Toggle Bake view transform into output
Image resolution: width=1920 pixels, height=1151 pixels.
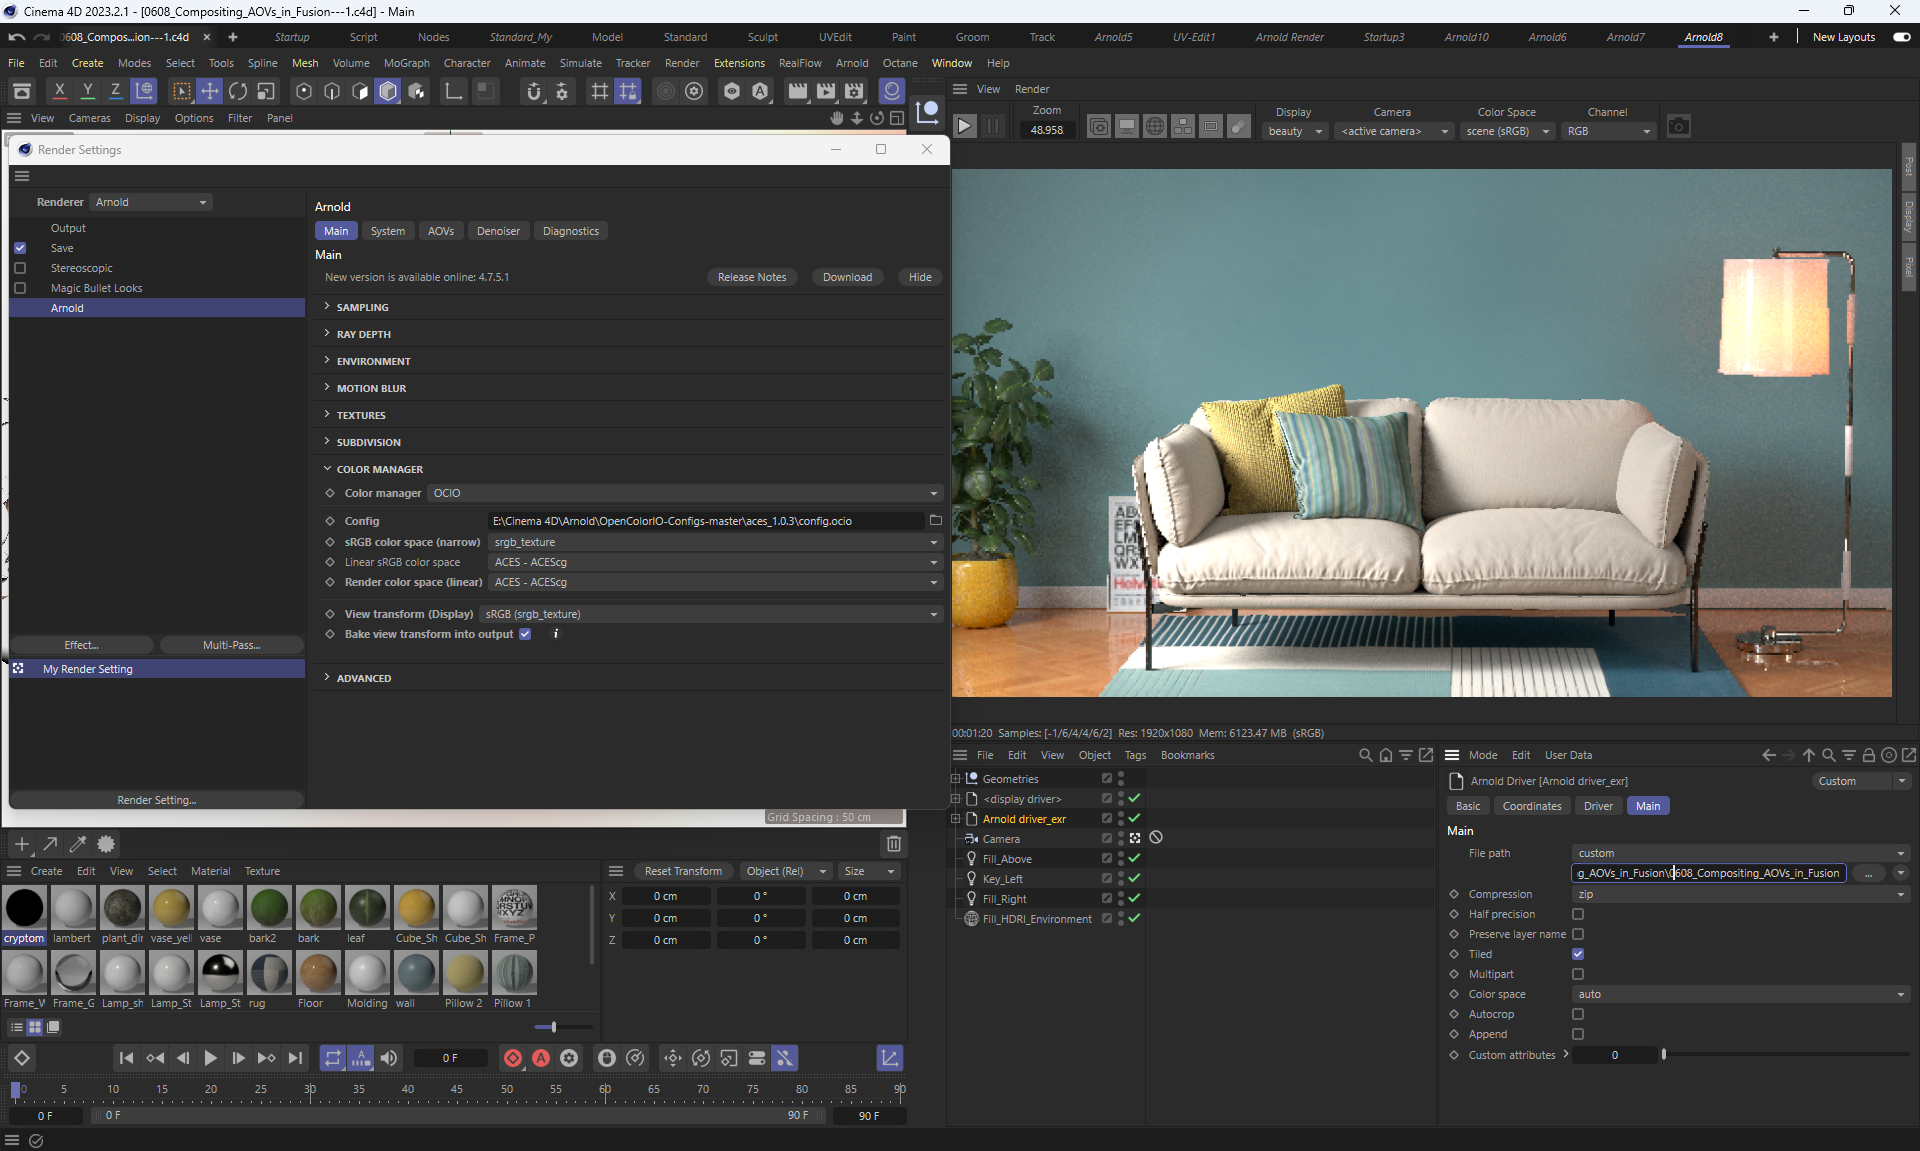(525, 634)
